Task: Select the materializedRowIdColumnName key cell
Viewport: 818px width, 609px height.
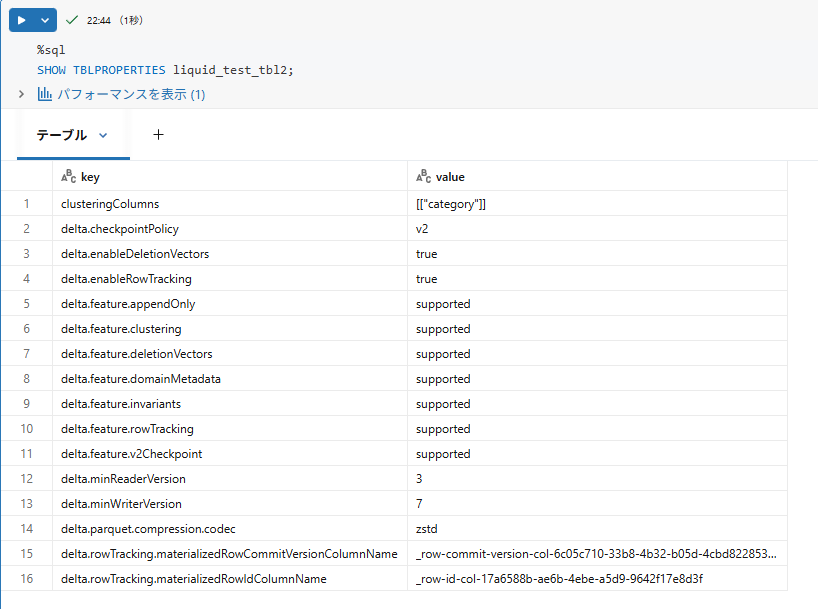Action: coord(230,579)
